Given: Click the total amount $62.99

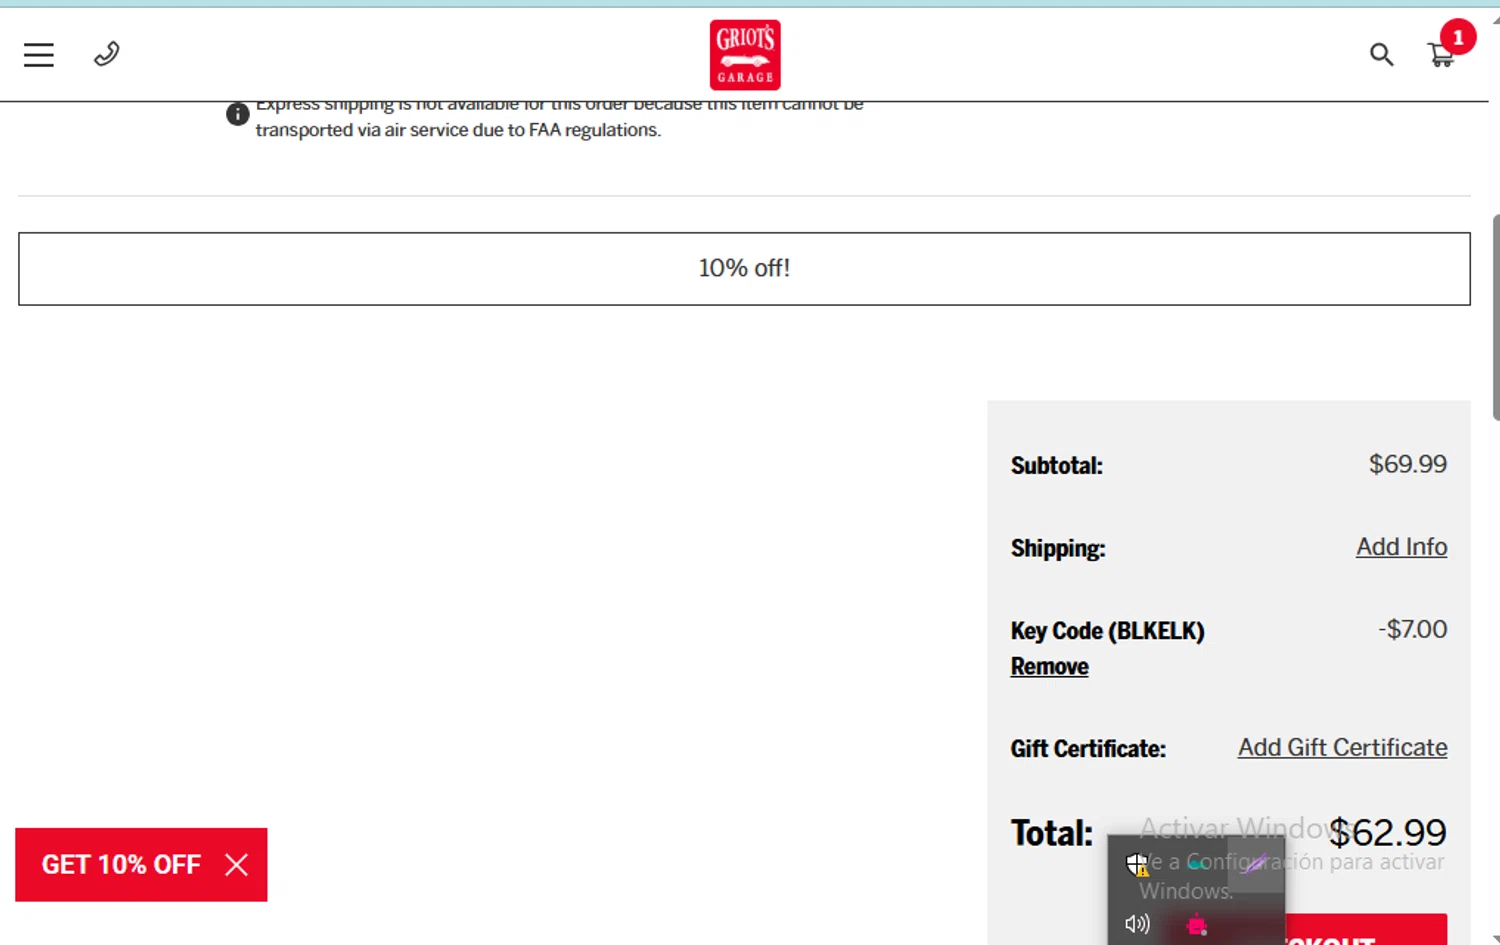Looking at the screenshot, I should [1387, 832].
